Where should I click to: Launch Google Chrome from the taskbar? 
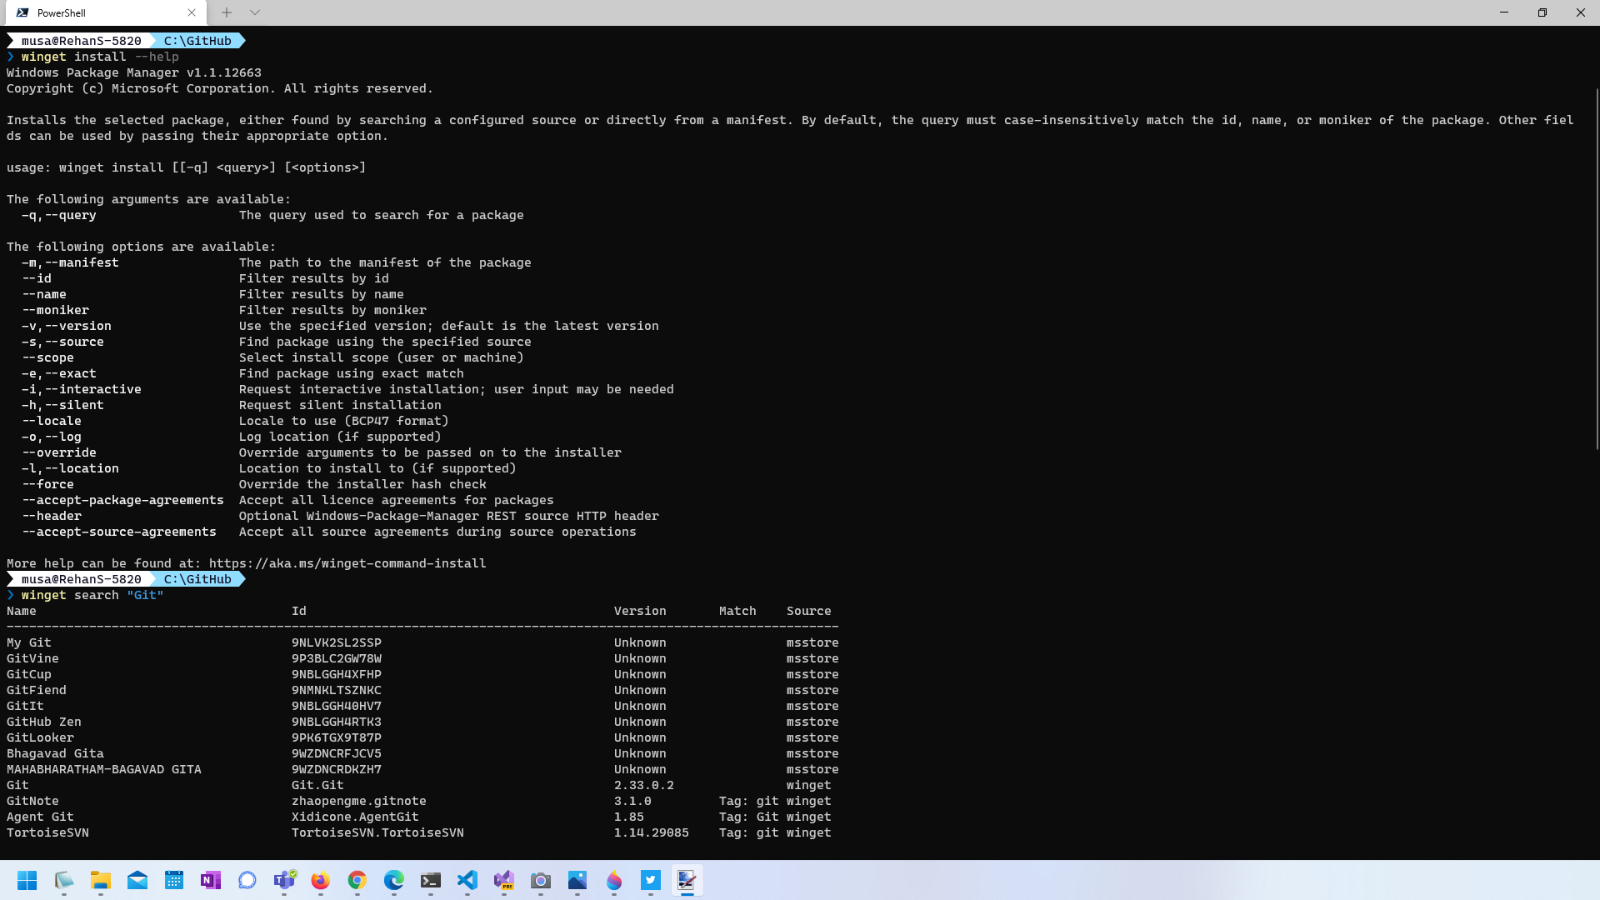pos(357,880)
